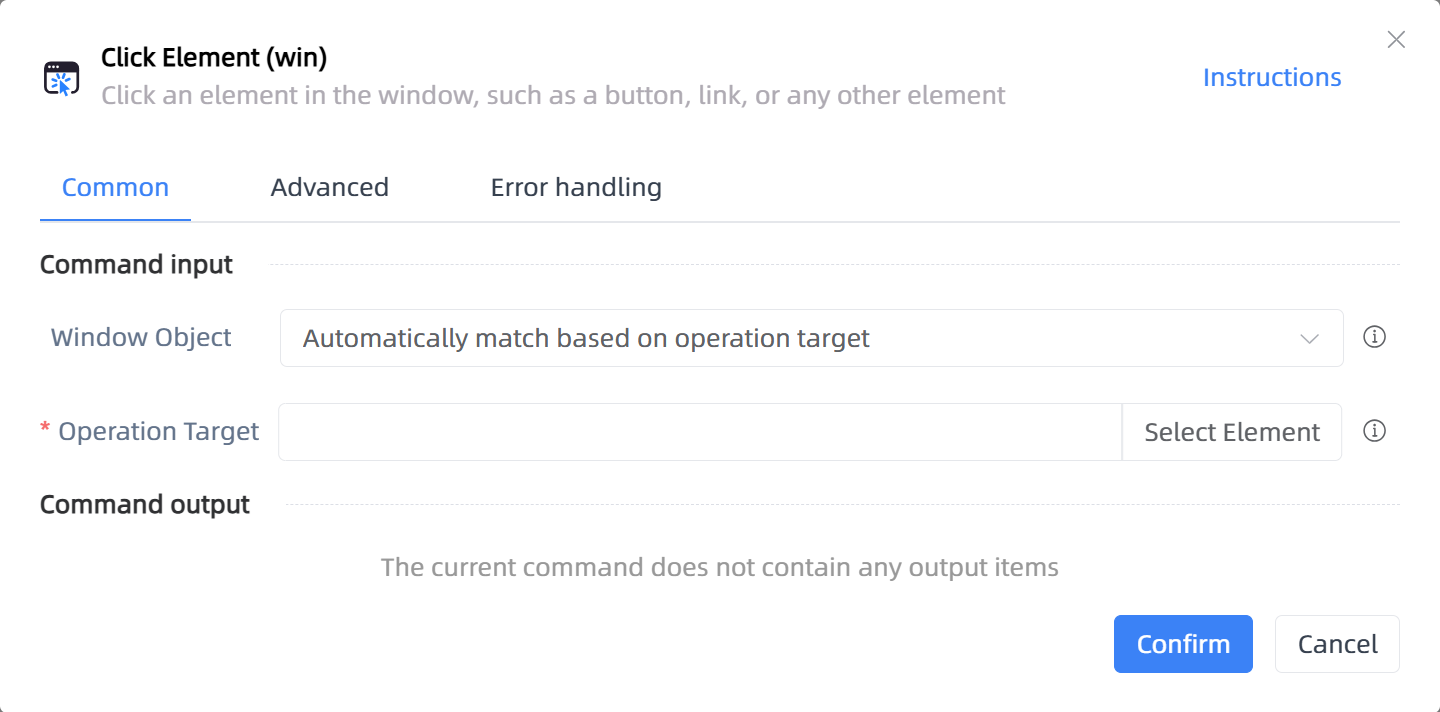The height and width of the screenshot is (712, 1440).
Task: Confirm the command settings
Action: coord(1183,644)
